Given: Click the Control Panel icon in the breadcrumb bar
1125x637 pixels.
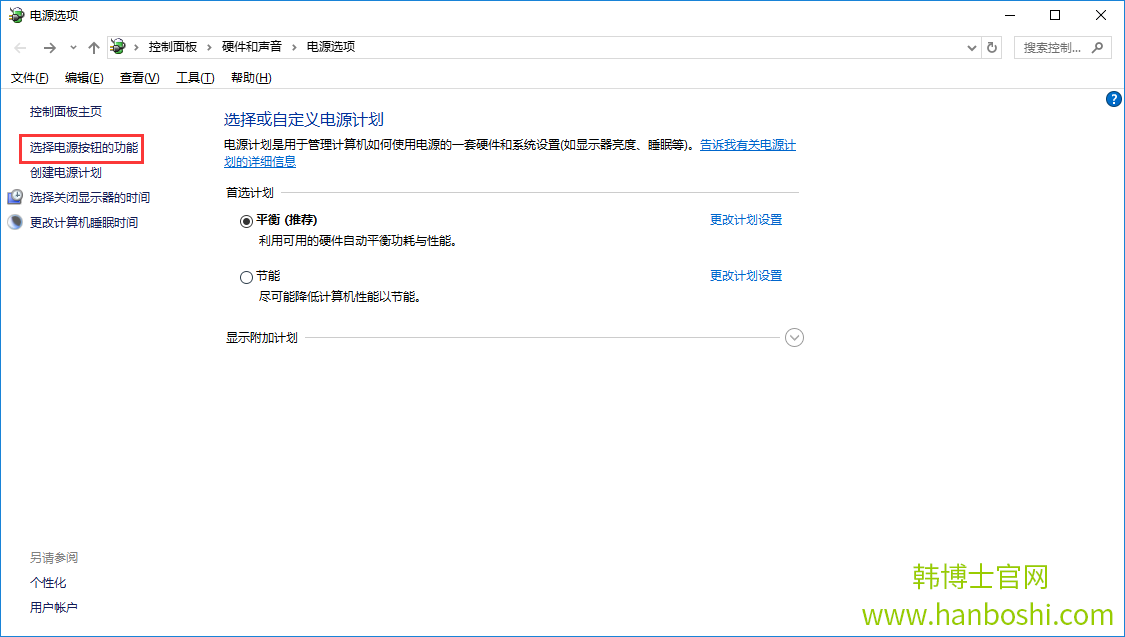Looking at the screenshot, I should point(117,46).
